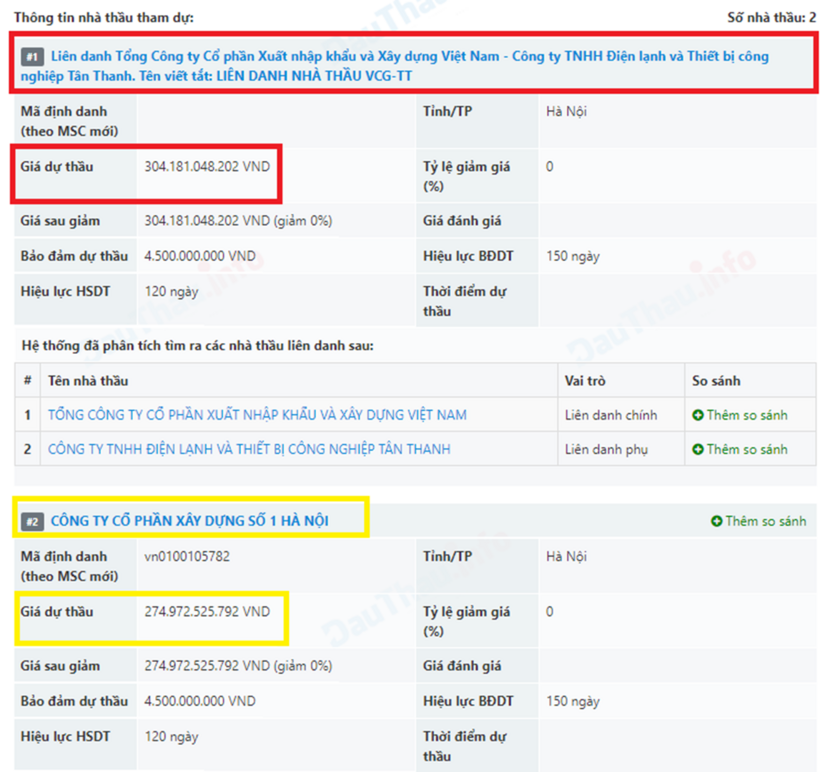Click the 'Số nhà thầu: 2' count text

pyautogui.click(x=771, y=17)
